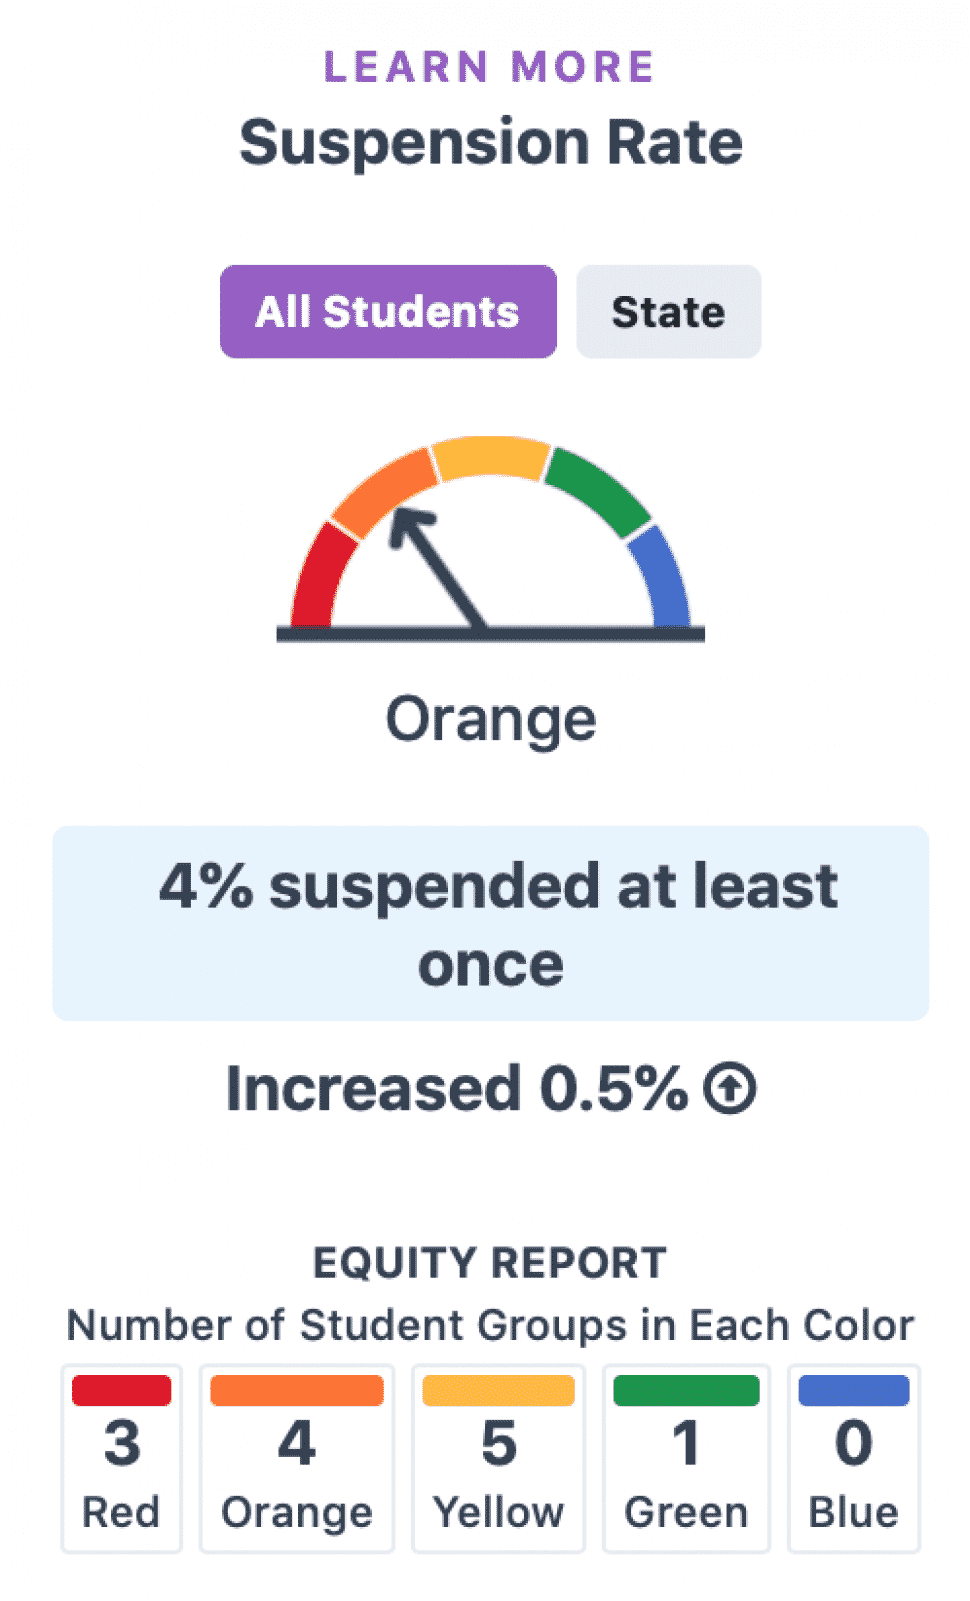This screenshot has width=970, height=1601.
Task: Click the red segment of the gauge
Action: coord(322,576)
